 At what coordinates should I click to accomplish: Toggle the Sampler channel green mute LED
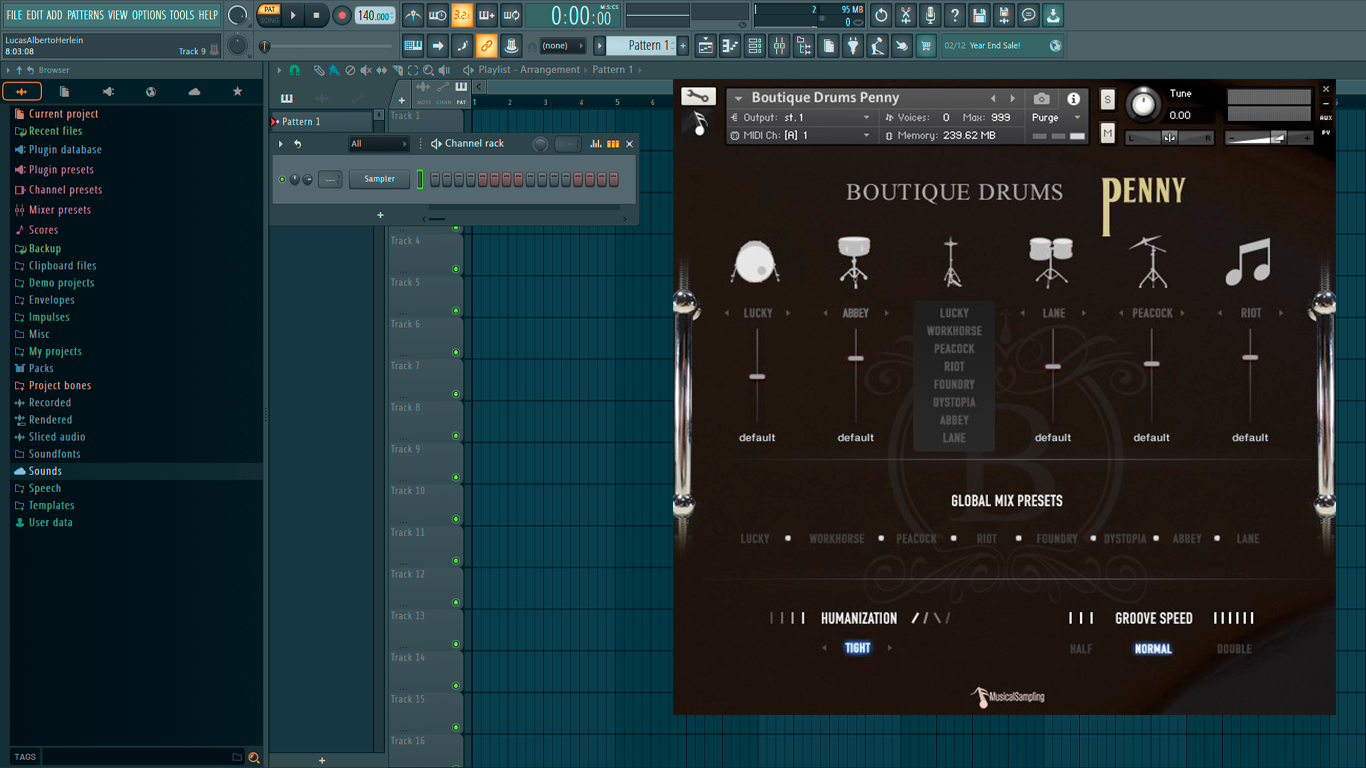click(x=283, y=179)
